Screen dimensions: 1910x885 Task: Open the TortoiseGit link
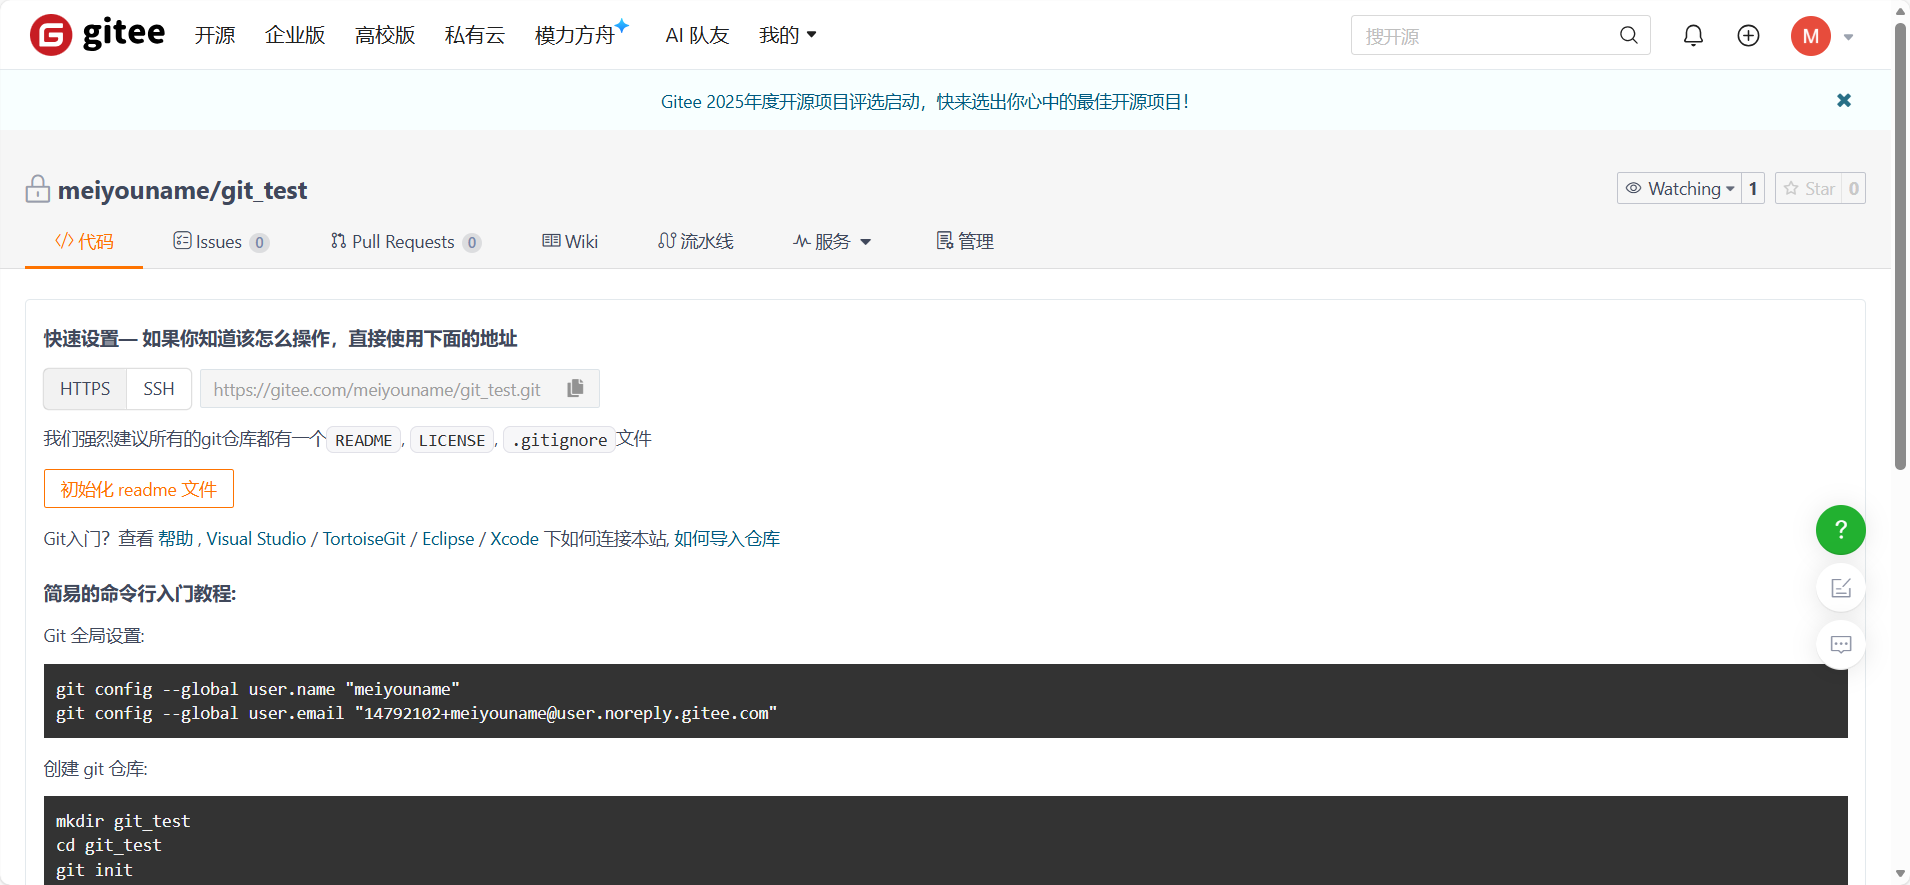(364, 538)
